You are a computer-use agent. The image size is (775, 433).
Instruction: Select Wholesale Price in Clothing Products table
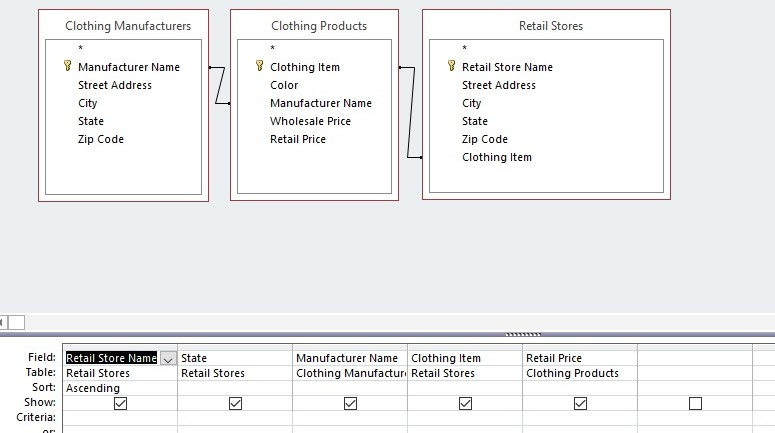tap(310, 121)
